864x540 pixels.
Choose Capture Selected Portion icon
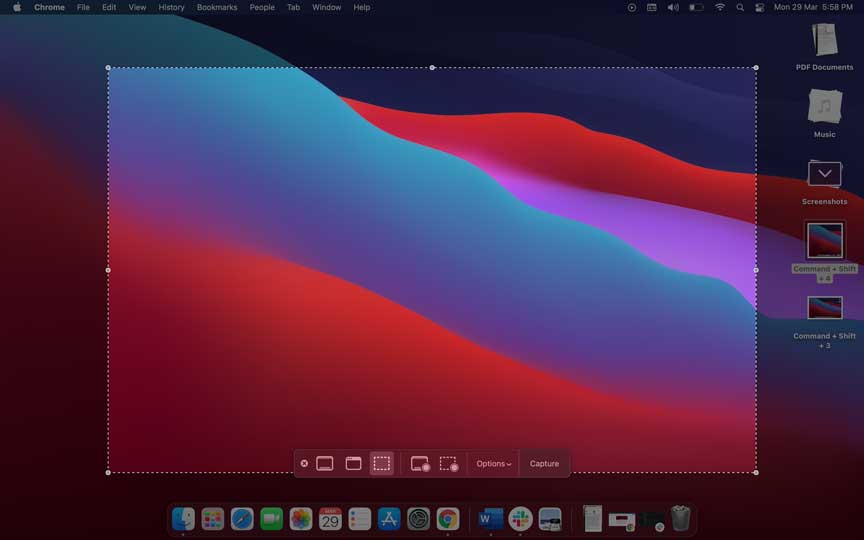point(381,464)
